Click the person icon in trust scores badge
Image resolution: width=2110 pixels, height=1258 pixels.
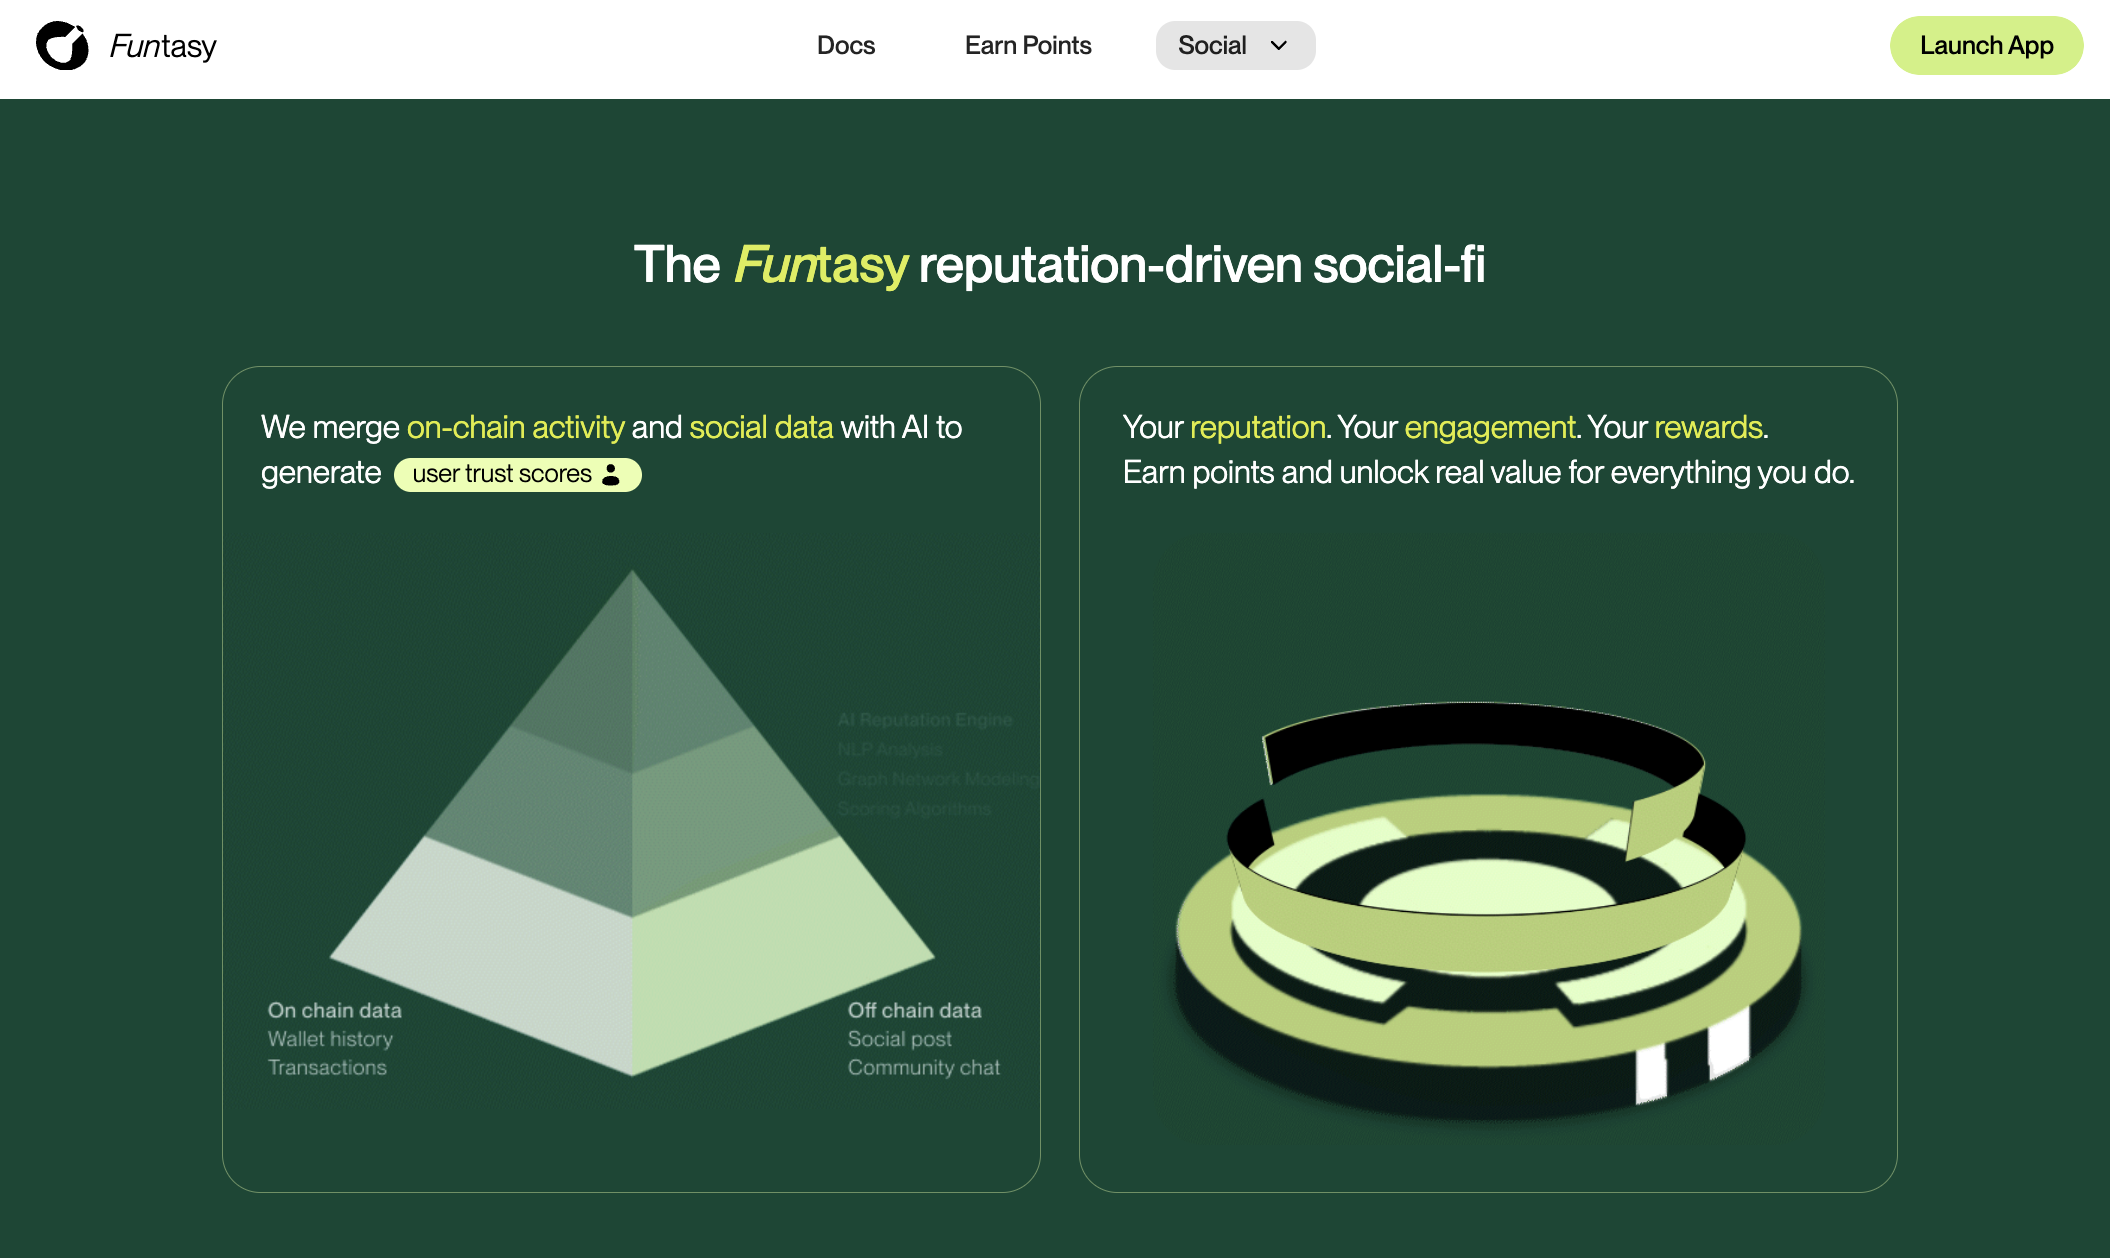pyautogui.click(x=611, y=474)
